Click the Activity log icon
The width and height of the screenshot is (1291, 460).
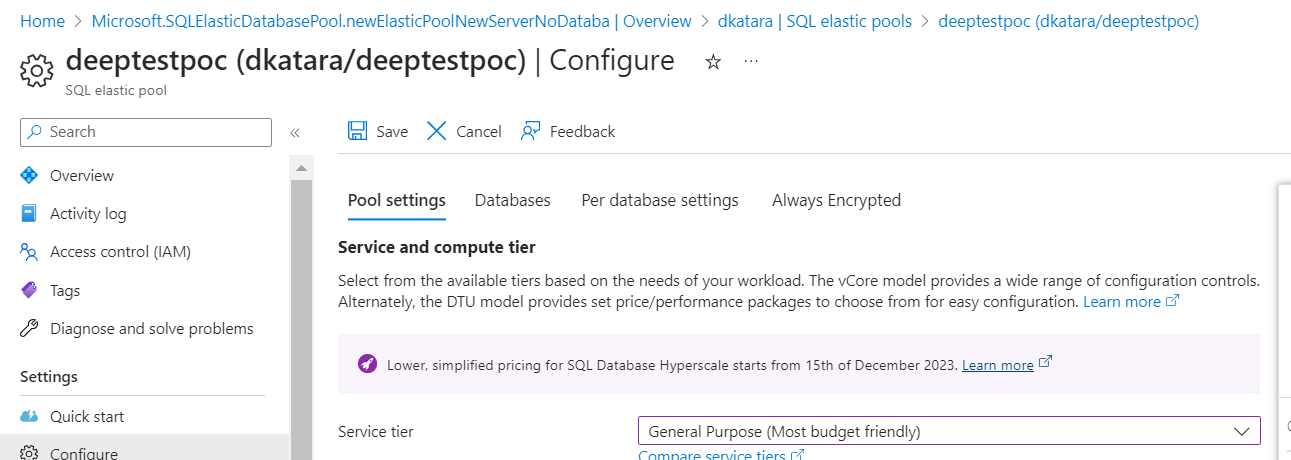coord(30,213)
